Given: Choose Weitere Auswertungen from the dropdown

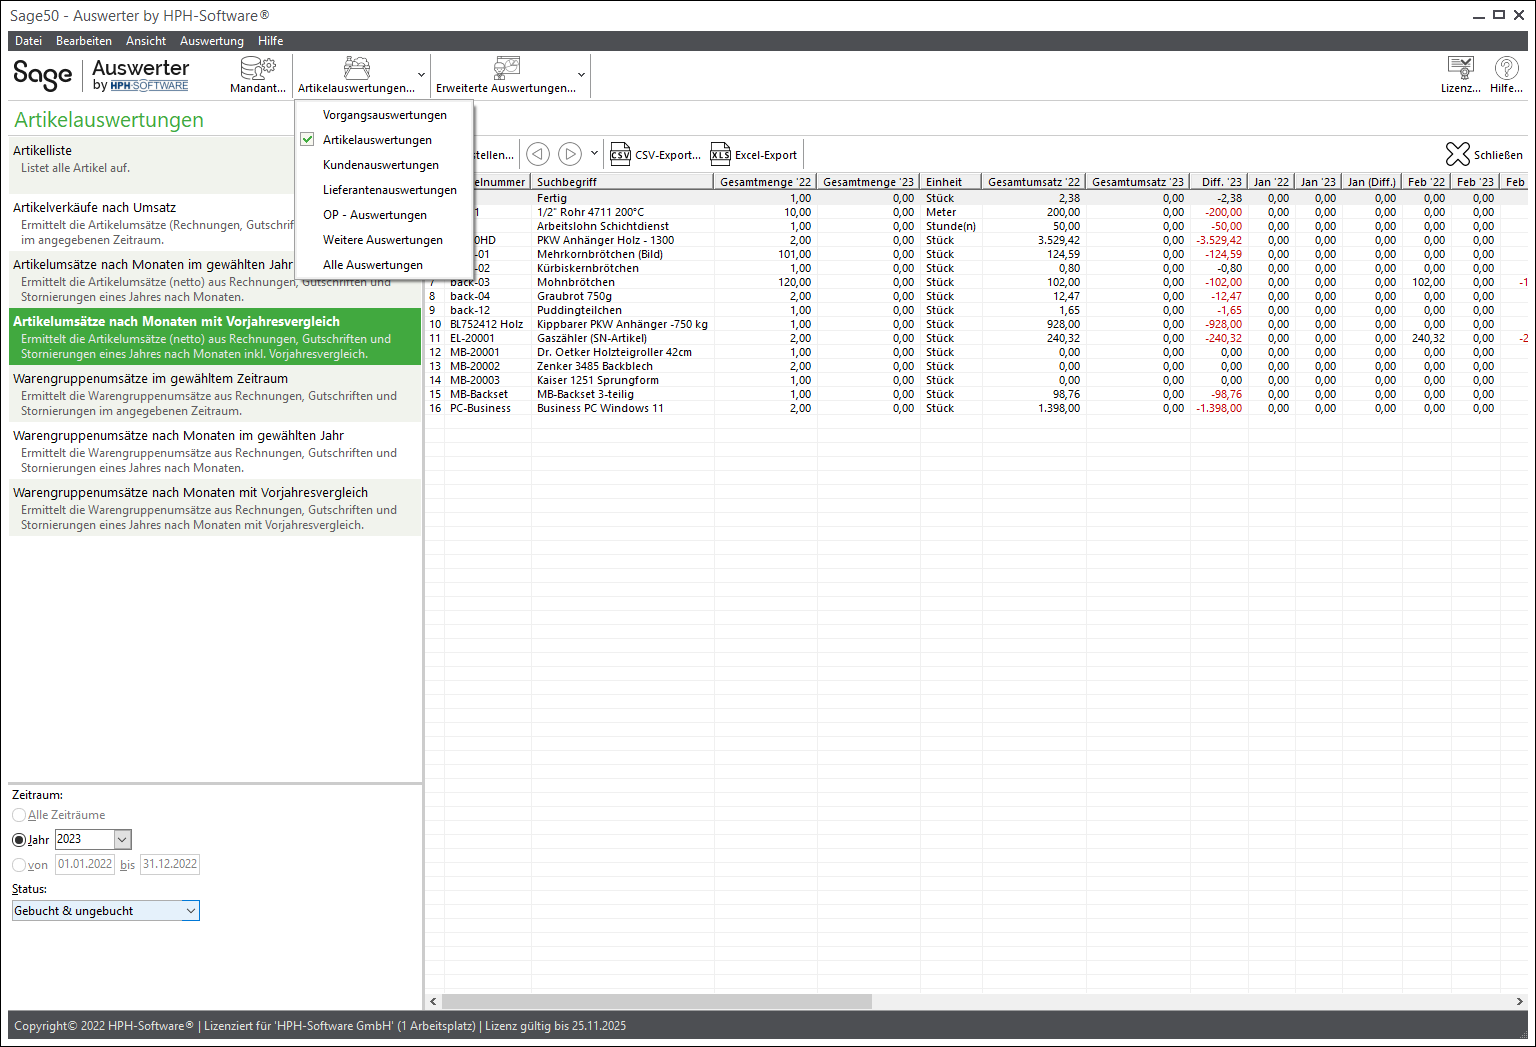Looking at the screenshot, I should pyautogui.click(x=383, y=240).
